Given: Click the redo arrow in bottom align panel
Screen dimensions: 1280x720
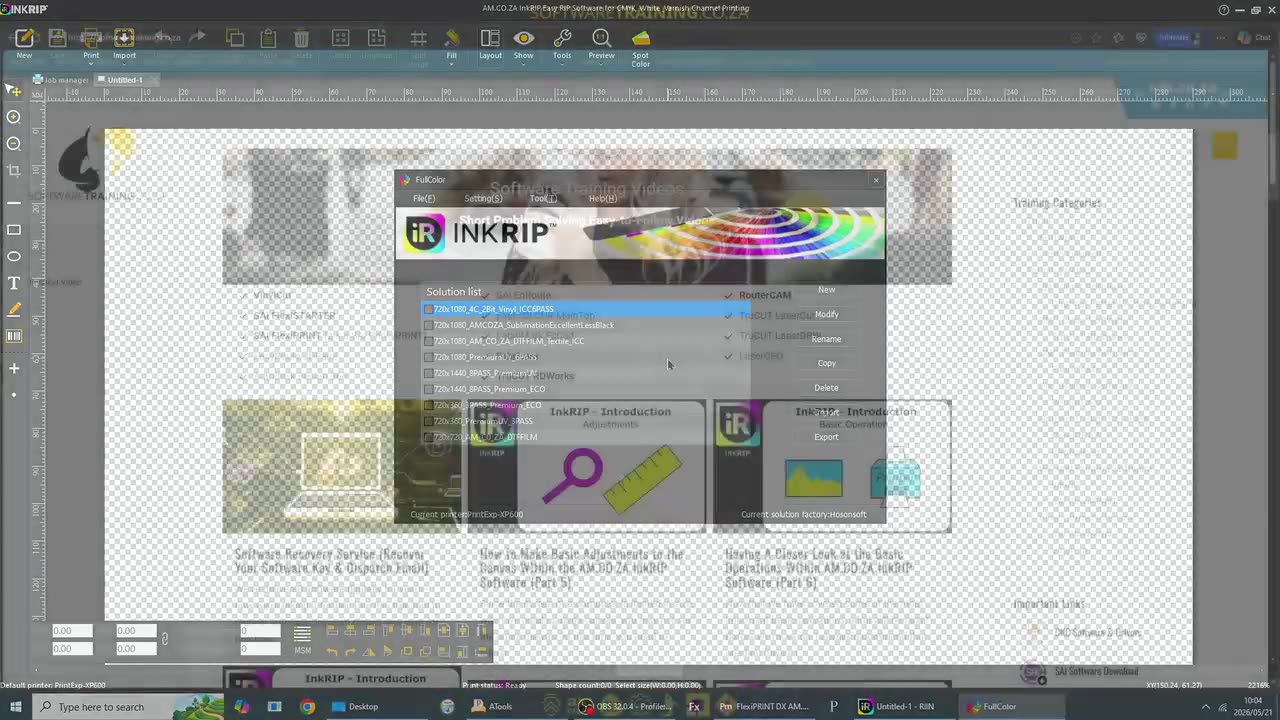Looking at the screenshot, I should pos(350,651).
